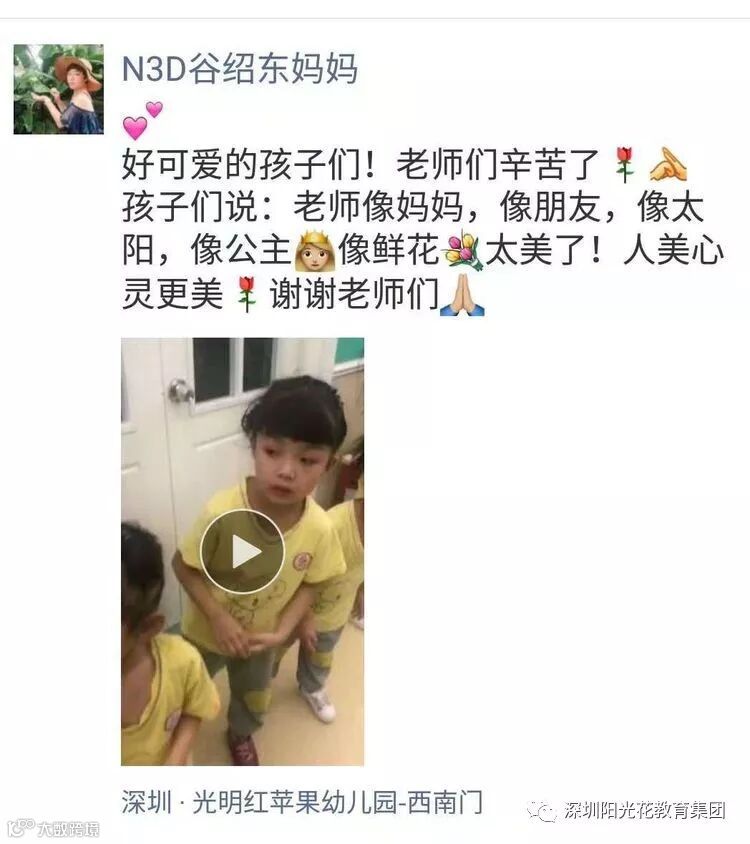The height and width of the screenshot is (844, 750).
Task: Click the princess crown emoji
Action: (315, 251)
